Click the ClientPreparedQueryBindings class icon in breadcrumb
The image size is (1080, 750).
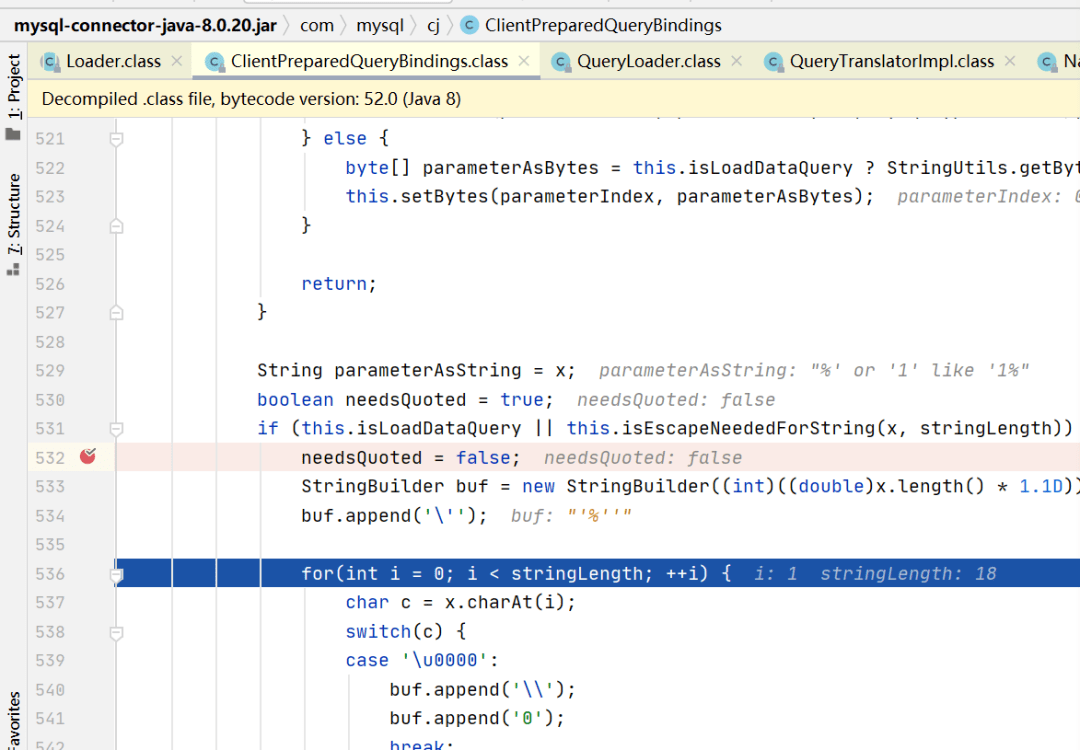[470, 25]
